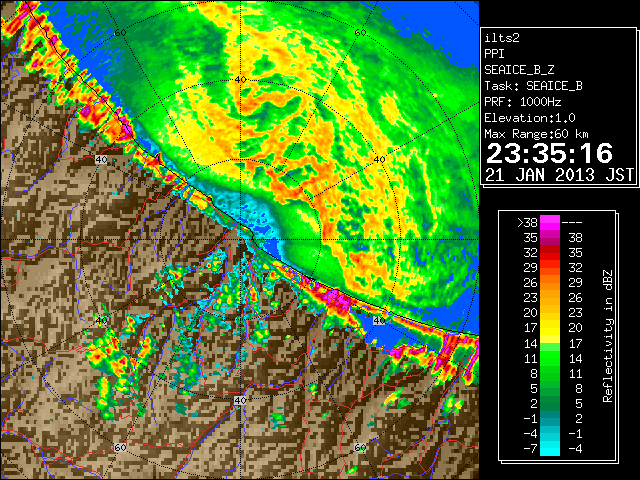Select the 'Elevation:1.0' value
This screenshot has width=640, height=480.
[530, 118]
